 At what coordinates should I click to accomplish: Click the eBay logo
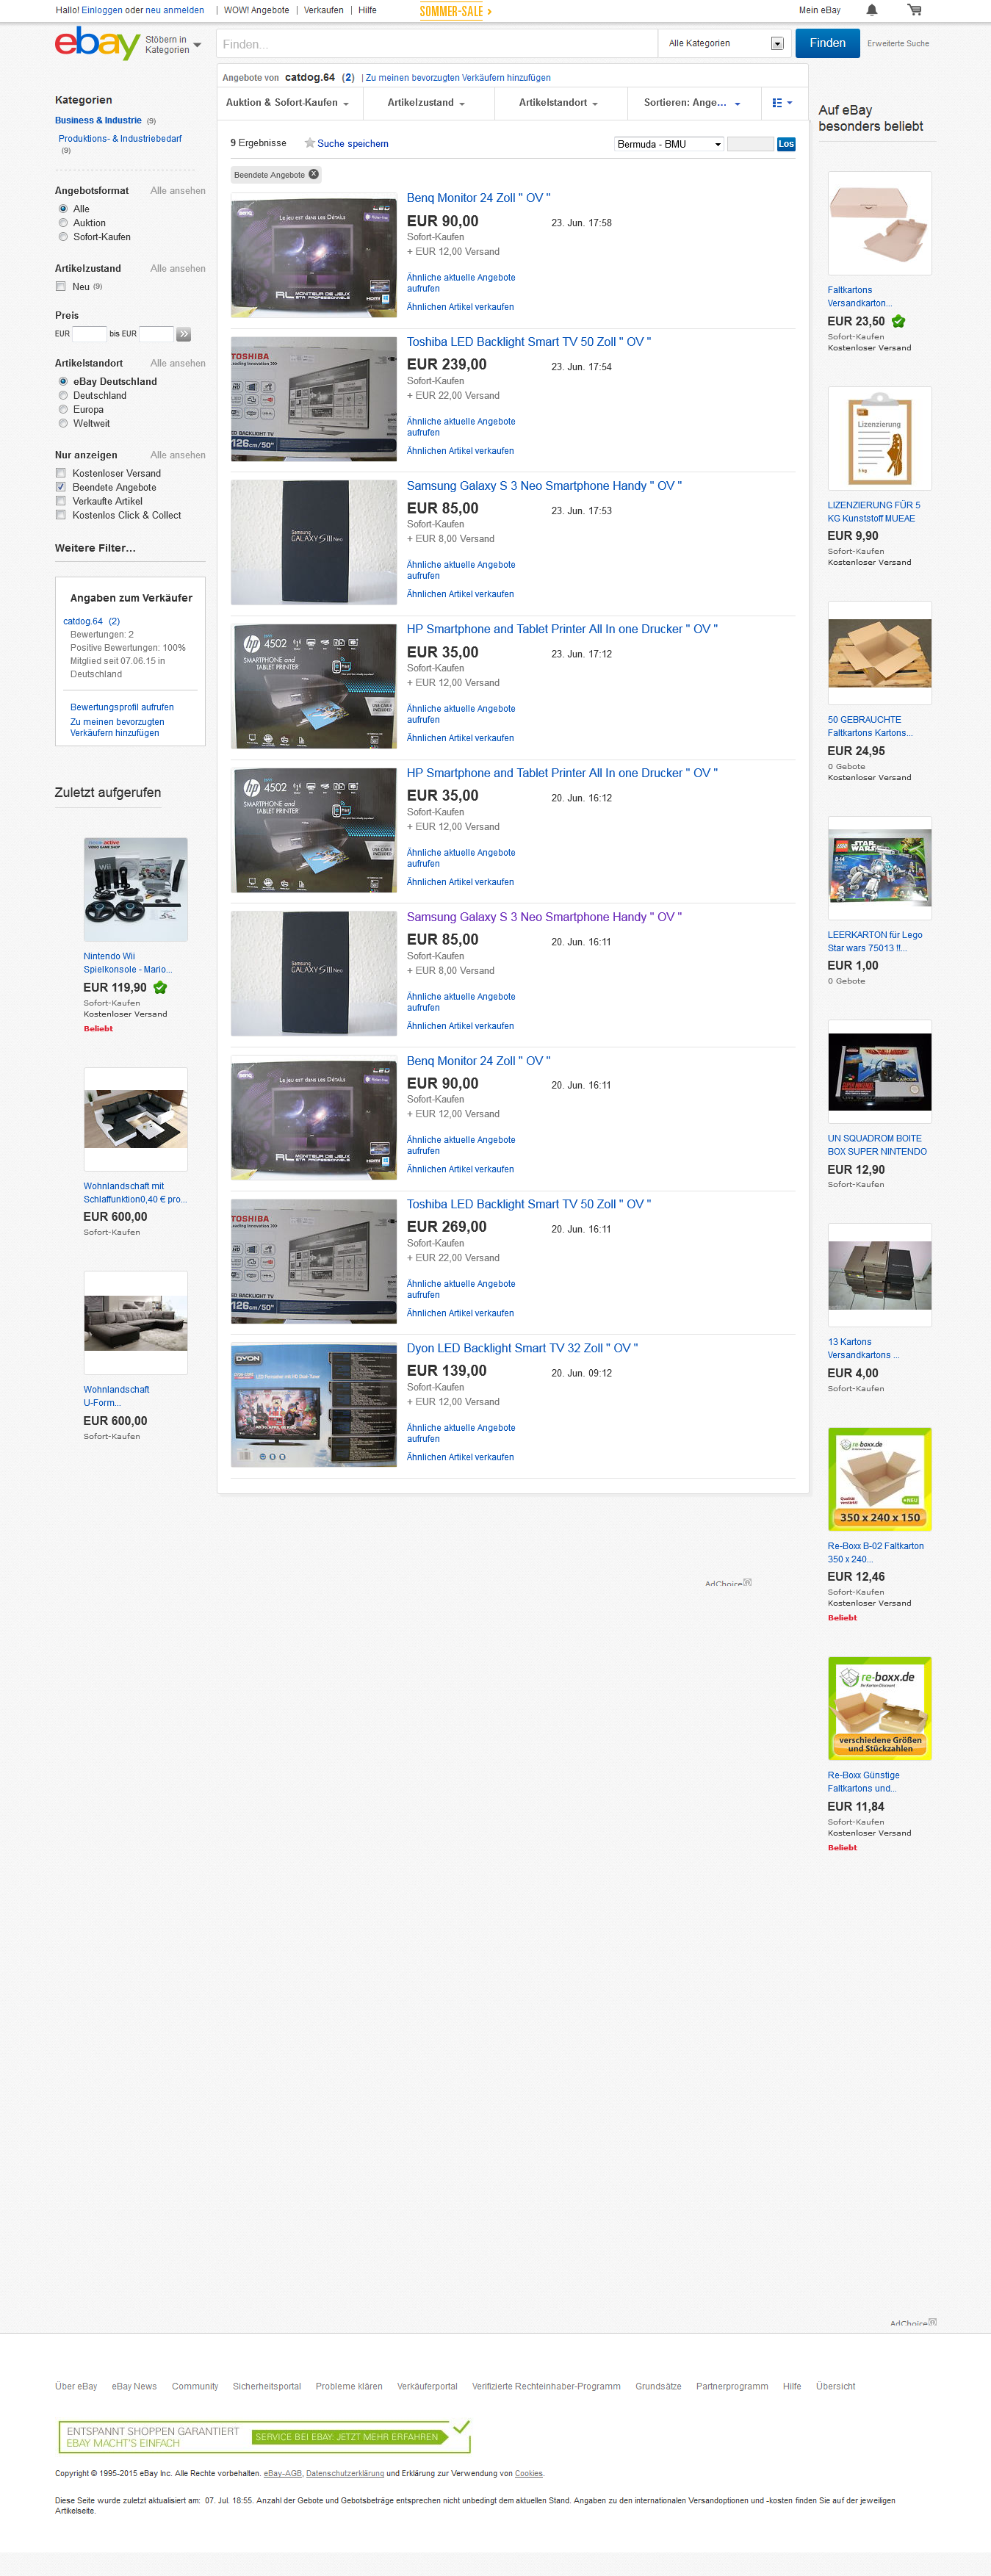click(x=97, y=43)
